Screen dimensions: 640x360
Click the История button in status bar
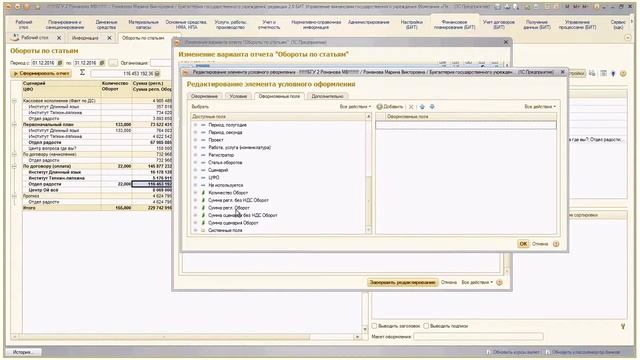pyautogui.click(x=23, y=352)
